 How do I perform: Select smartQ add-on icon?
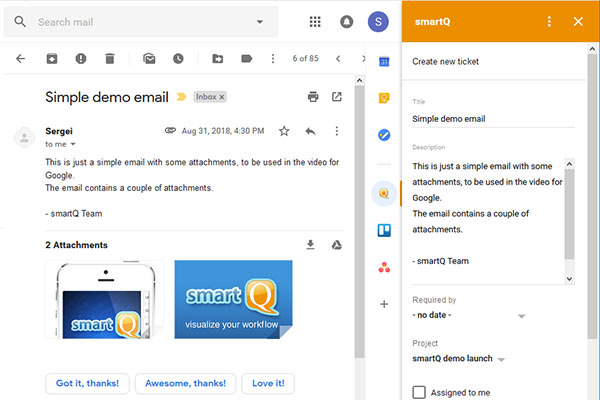[x=384, y=194]
